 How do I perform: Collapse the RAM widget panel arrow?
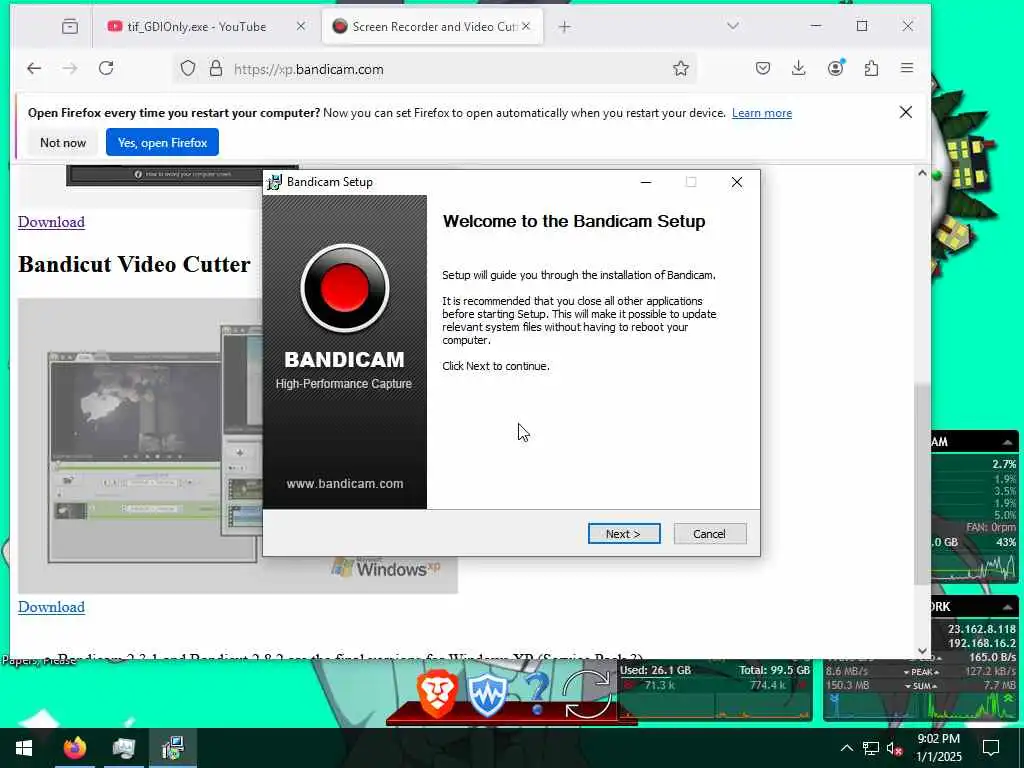point(1008,443)
